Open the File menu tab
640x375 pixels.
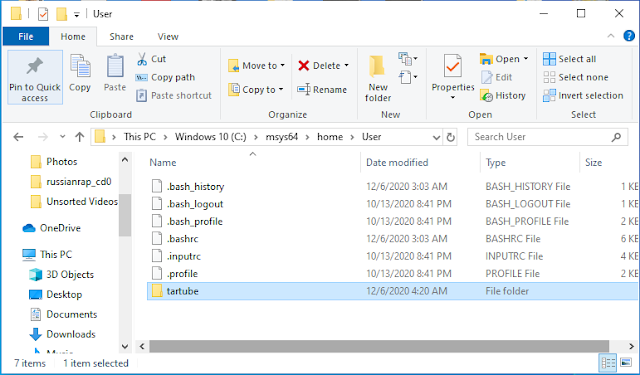[x=26, y=37]
